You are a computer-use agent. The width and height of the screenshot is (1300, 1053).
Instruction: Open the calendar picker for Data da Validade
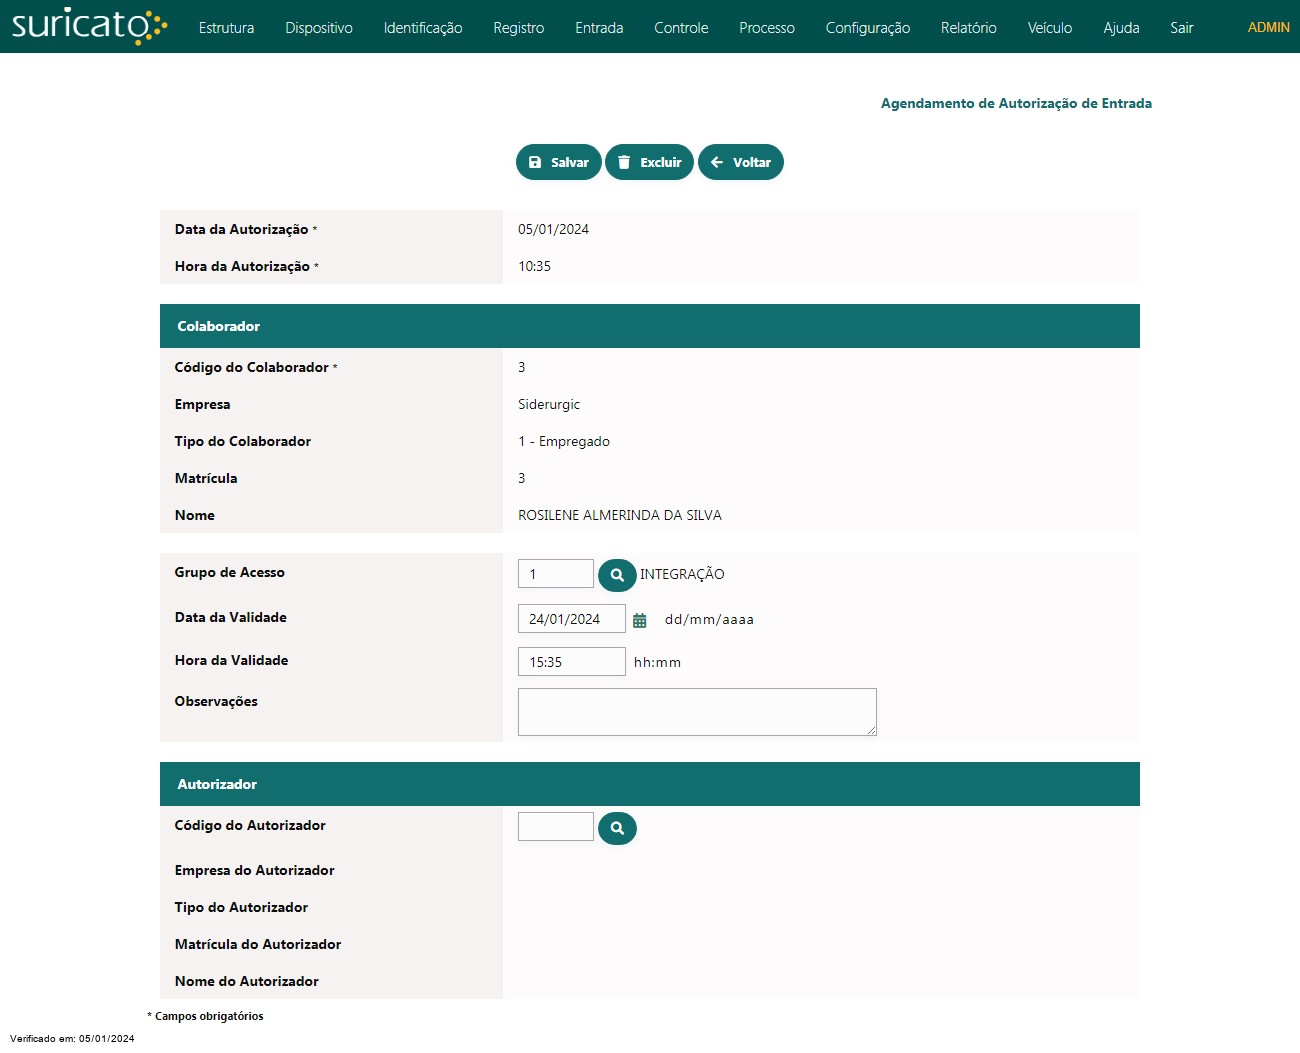[640, 620]
